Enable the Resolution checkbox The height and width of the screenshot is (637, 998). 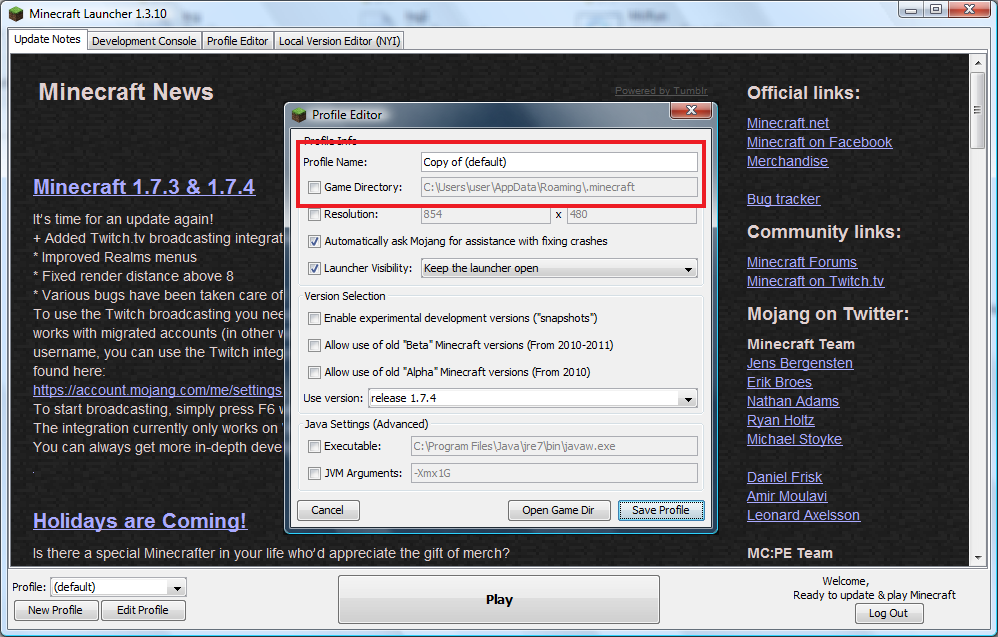[x=314, y=214]
